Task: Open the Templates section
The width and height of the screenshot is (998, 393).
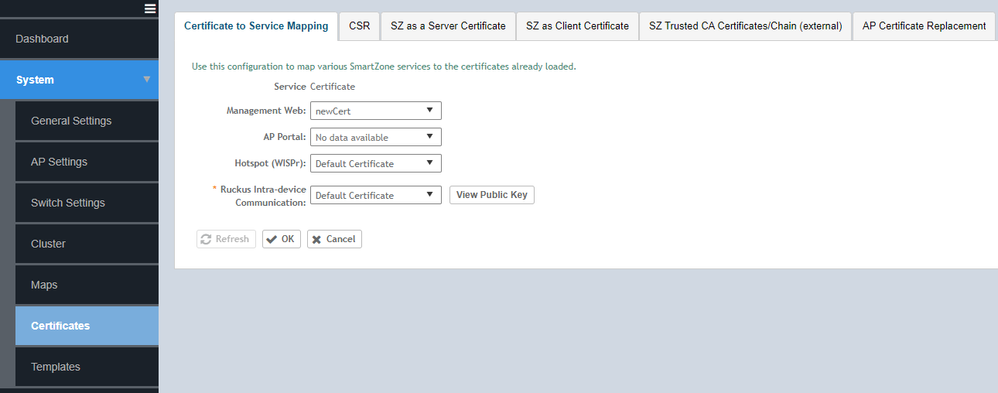Action: (87, 367)
